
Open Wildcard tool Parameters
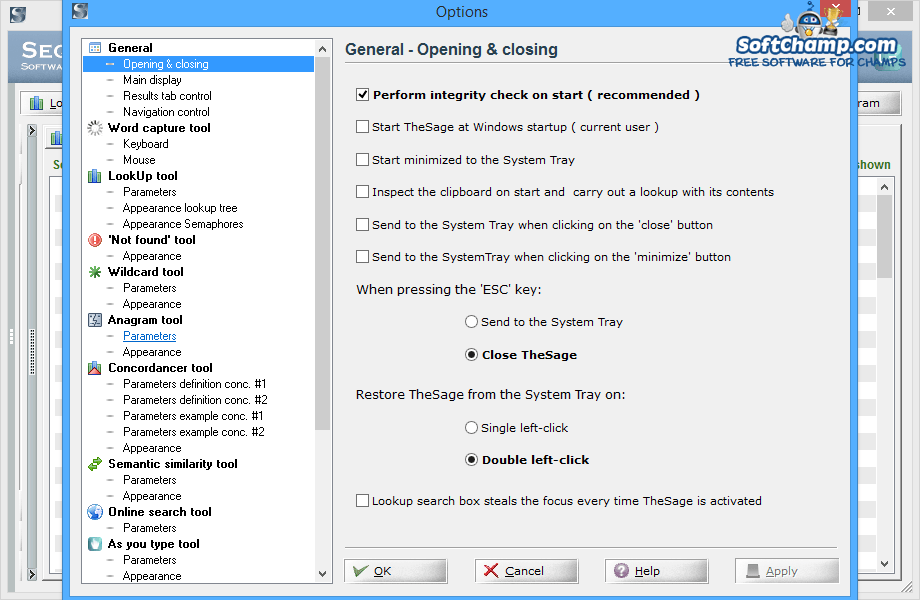pyautogui.click(x=150, y=288)
